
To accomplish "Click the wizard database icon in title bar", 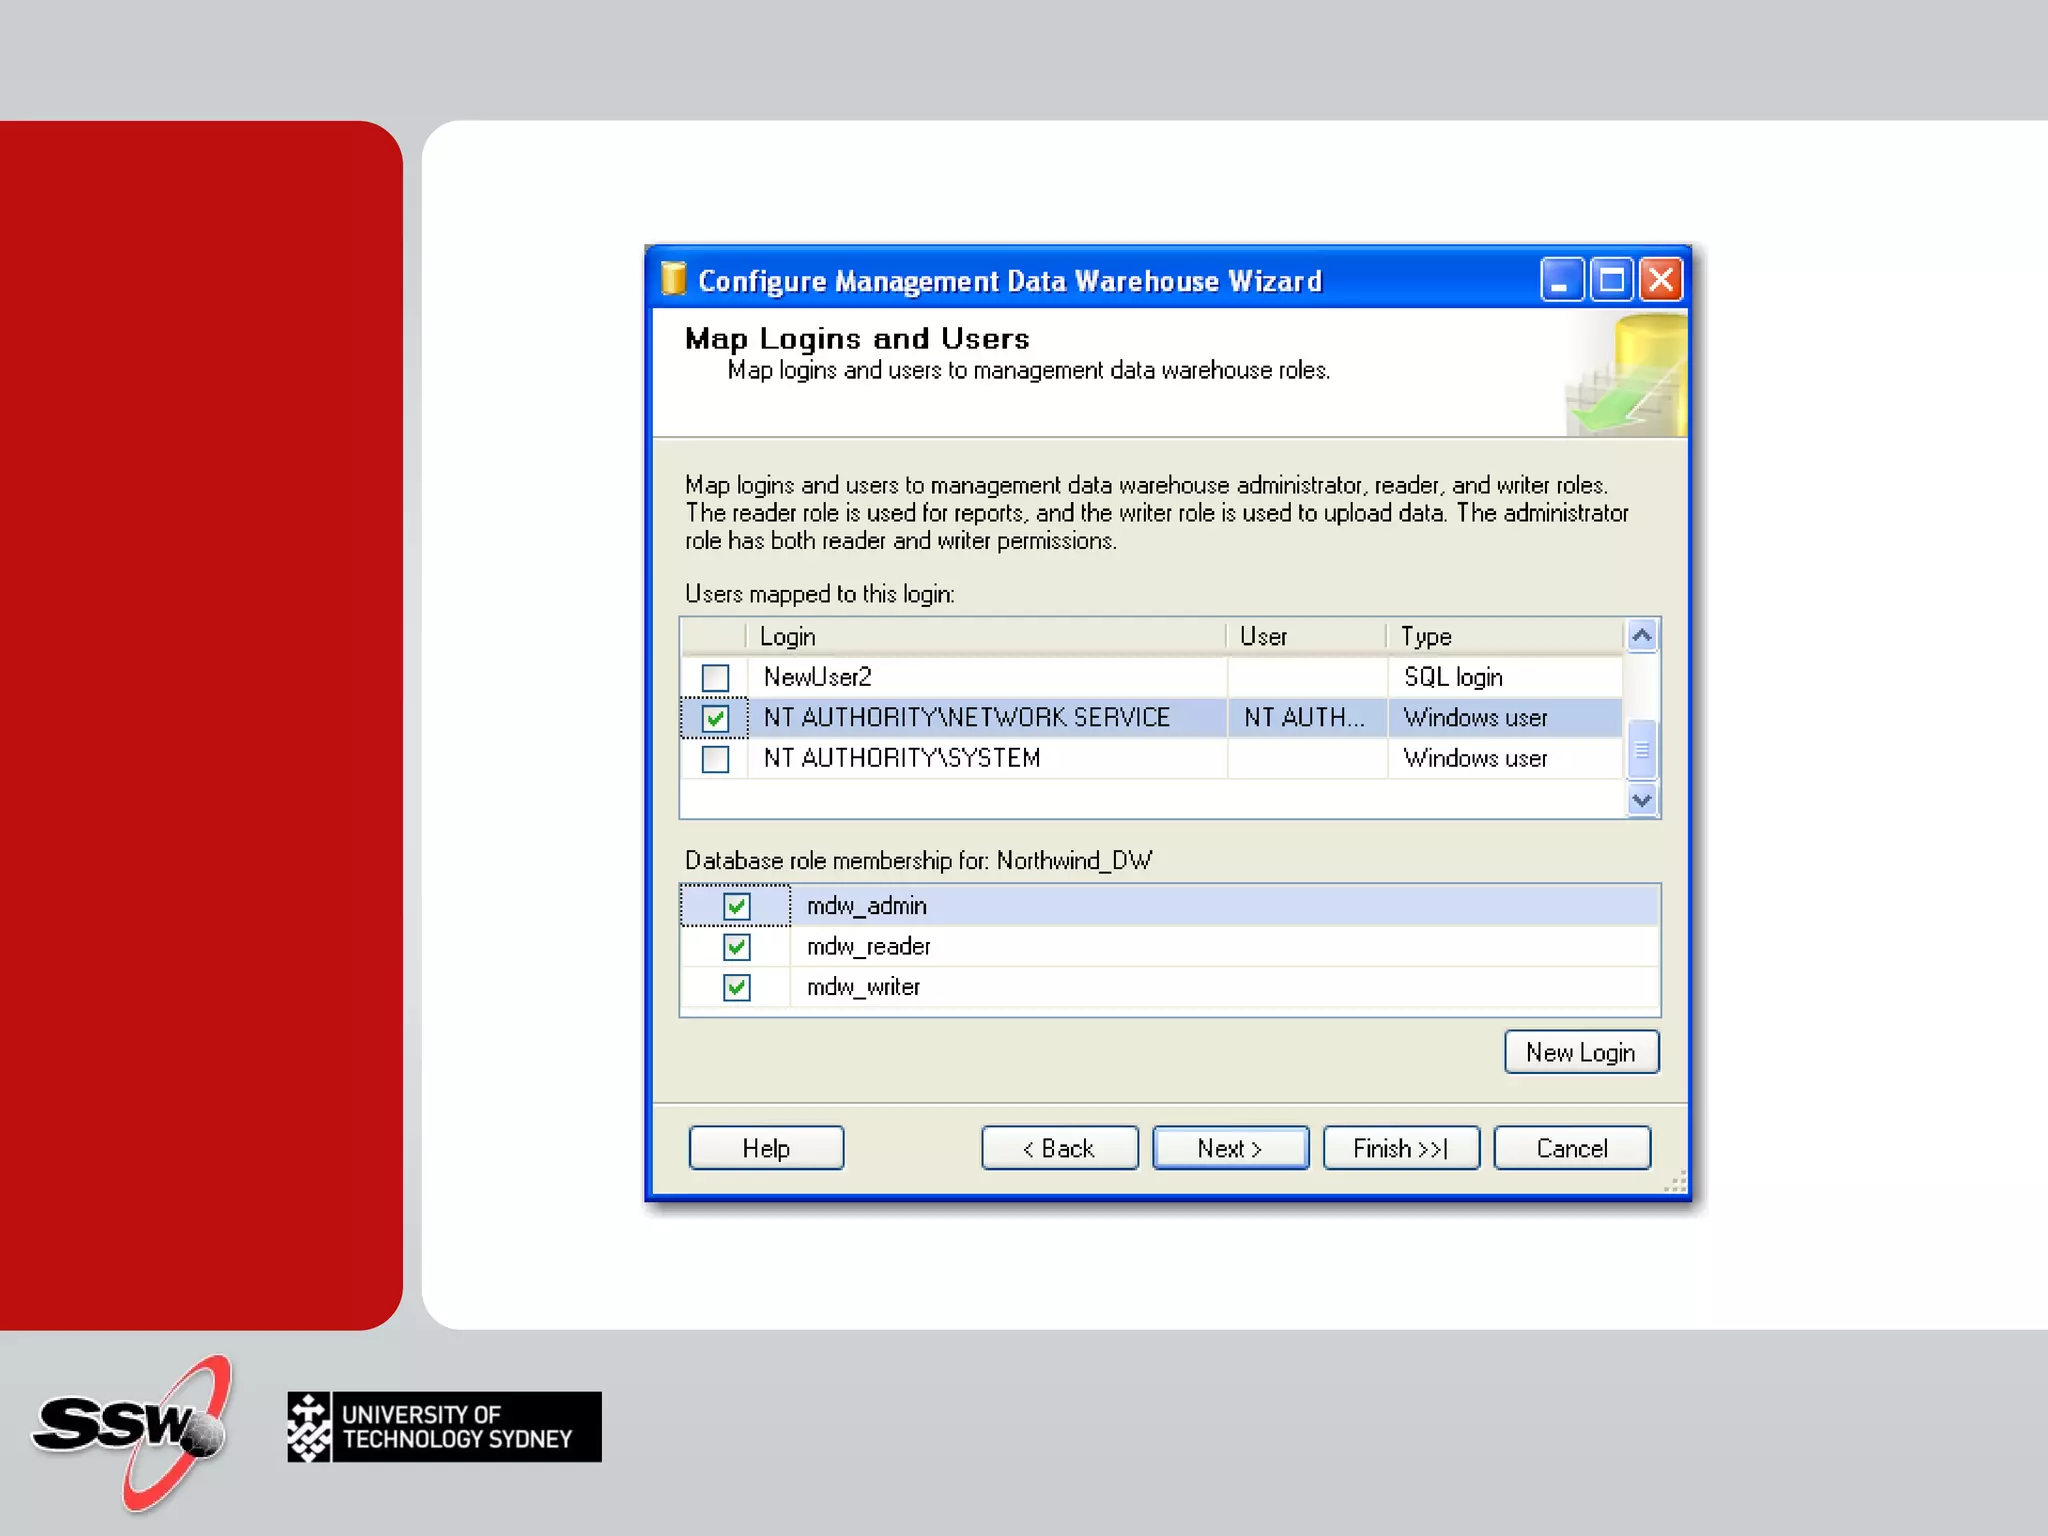I will (x=674, y=279).
